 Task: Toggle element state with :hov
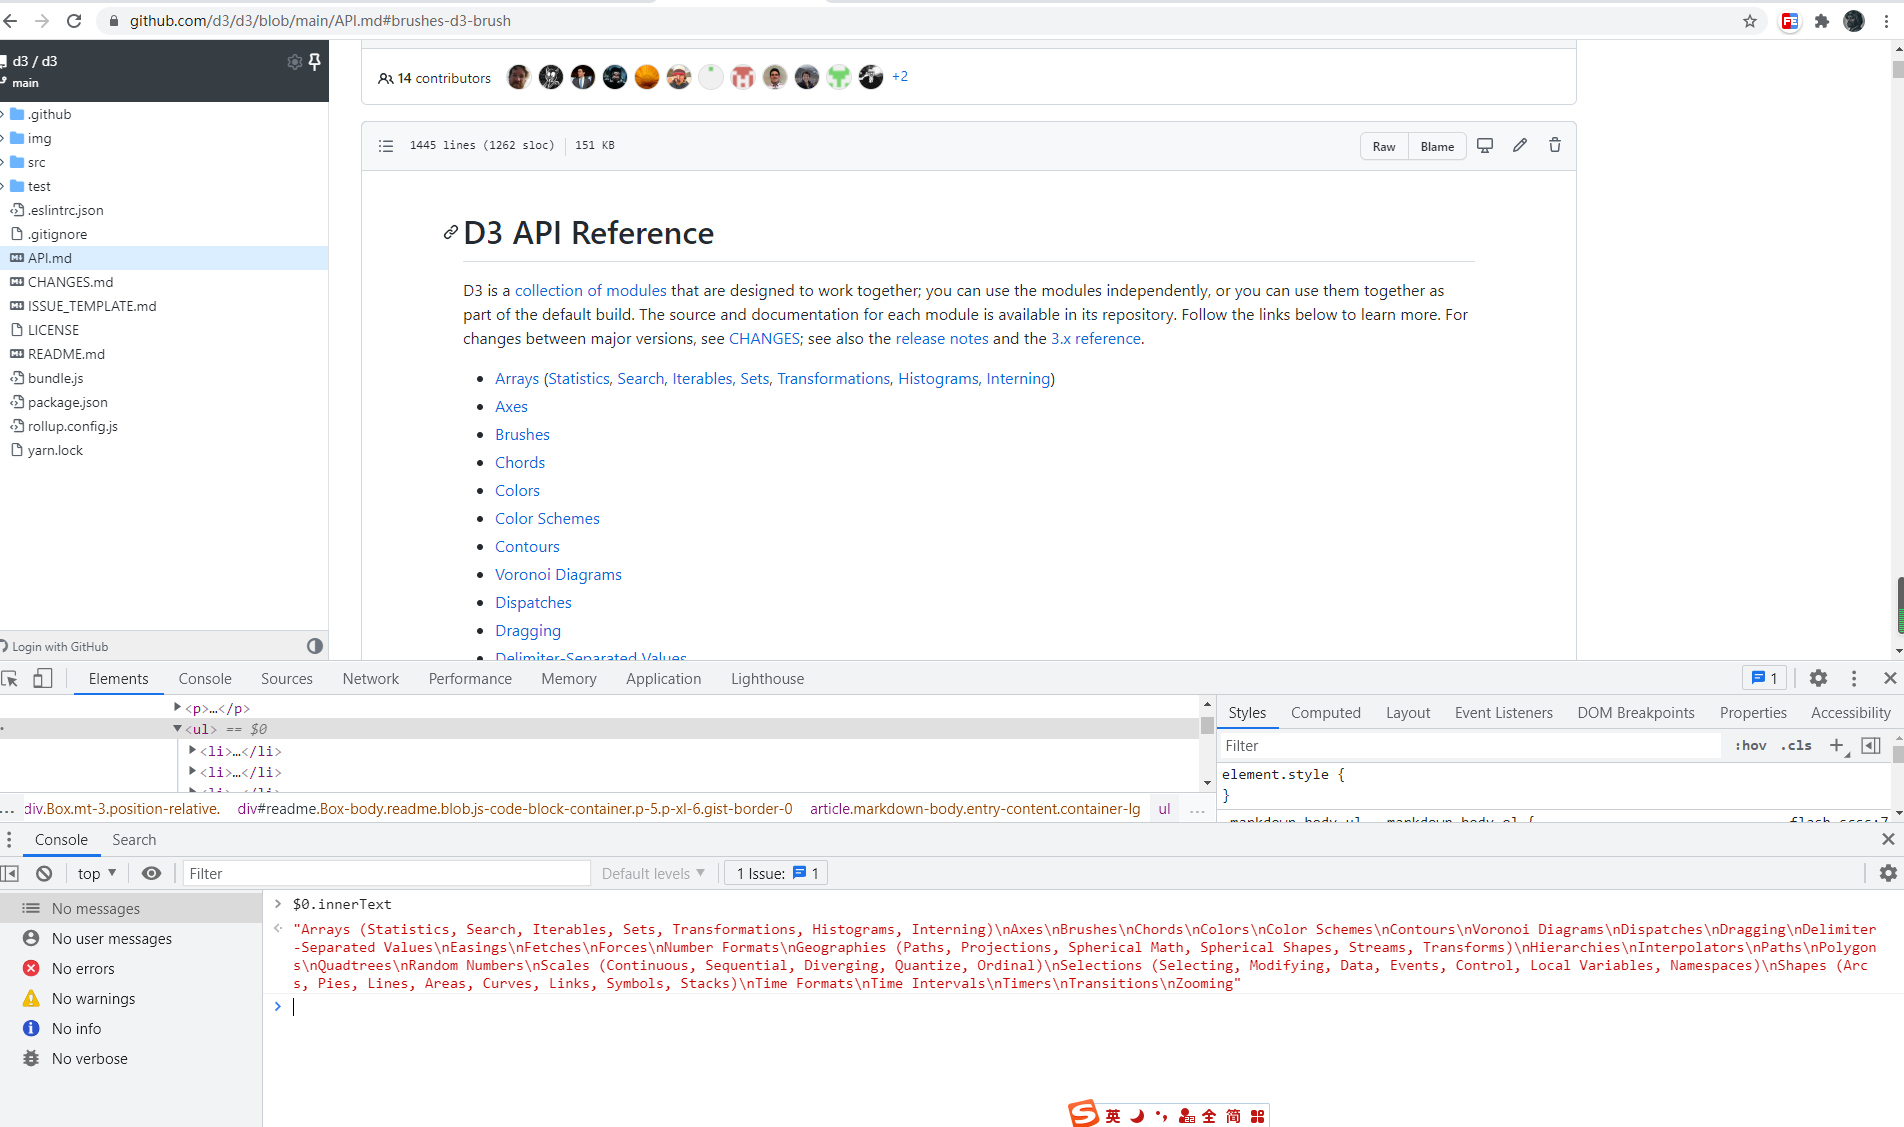[x=1751, y=746]
